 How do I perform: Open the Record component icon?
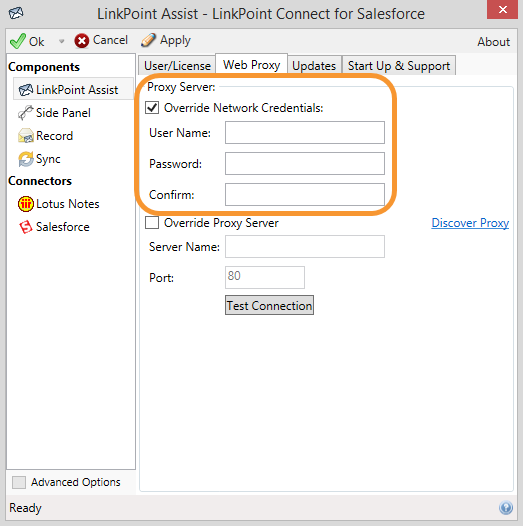25,136
